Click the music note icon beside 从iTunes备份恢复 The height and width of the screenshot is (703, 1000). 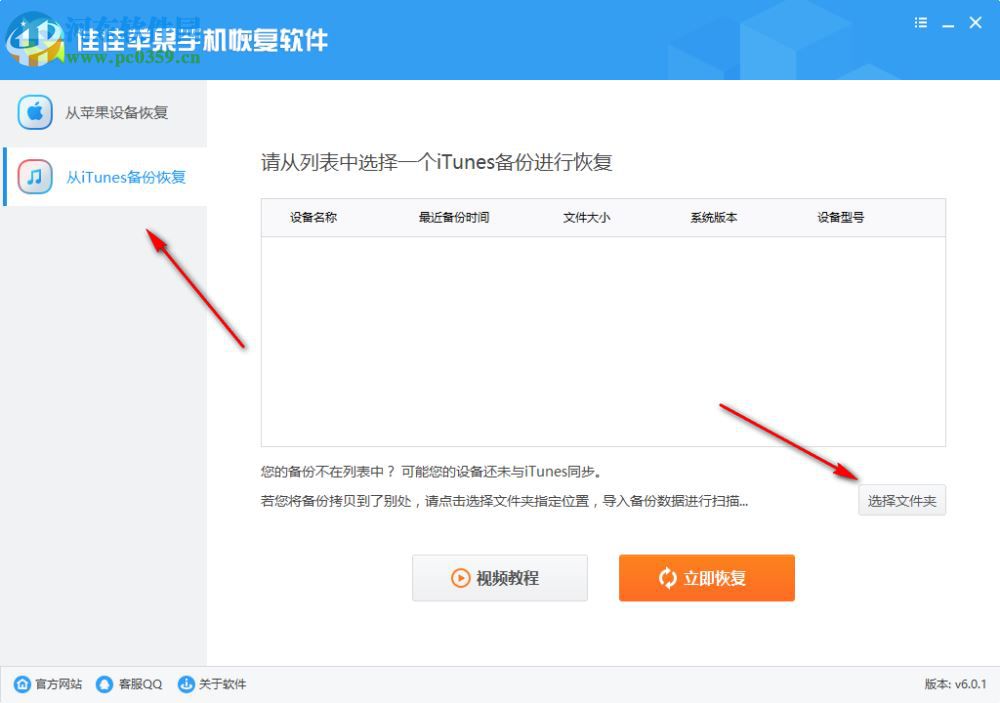click(x=34, y=177)
